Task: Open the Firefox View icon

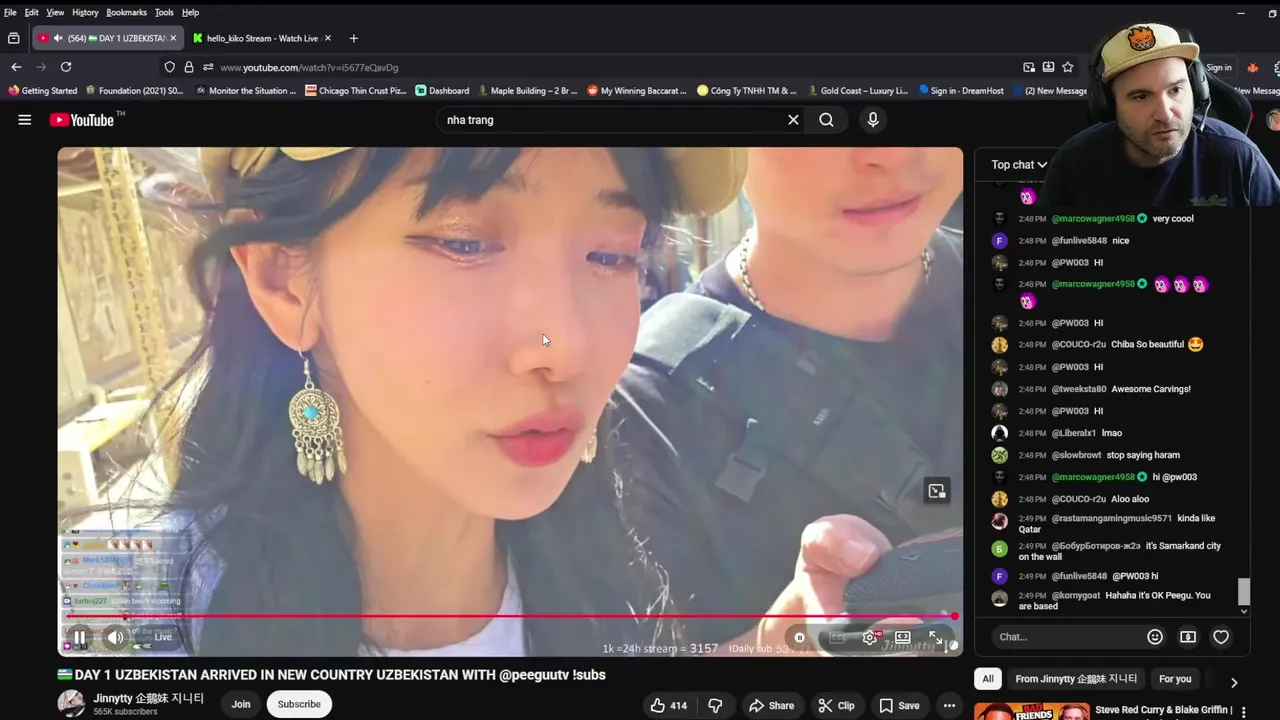Action: click(x=13, y=38)
